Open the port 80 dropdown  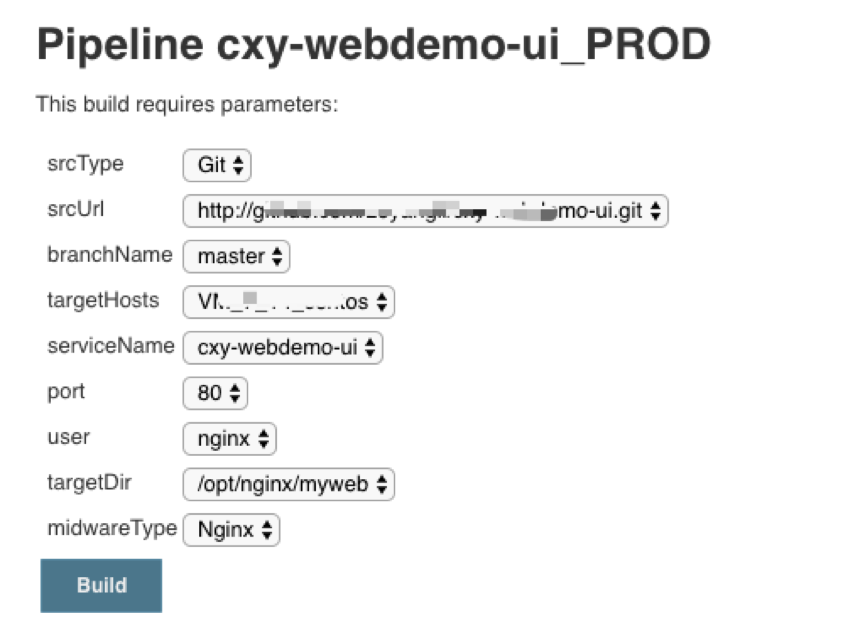click(x=215, y=393)
